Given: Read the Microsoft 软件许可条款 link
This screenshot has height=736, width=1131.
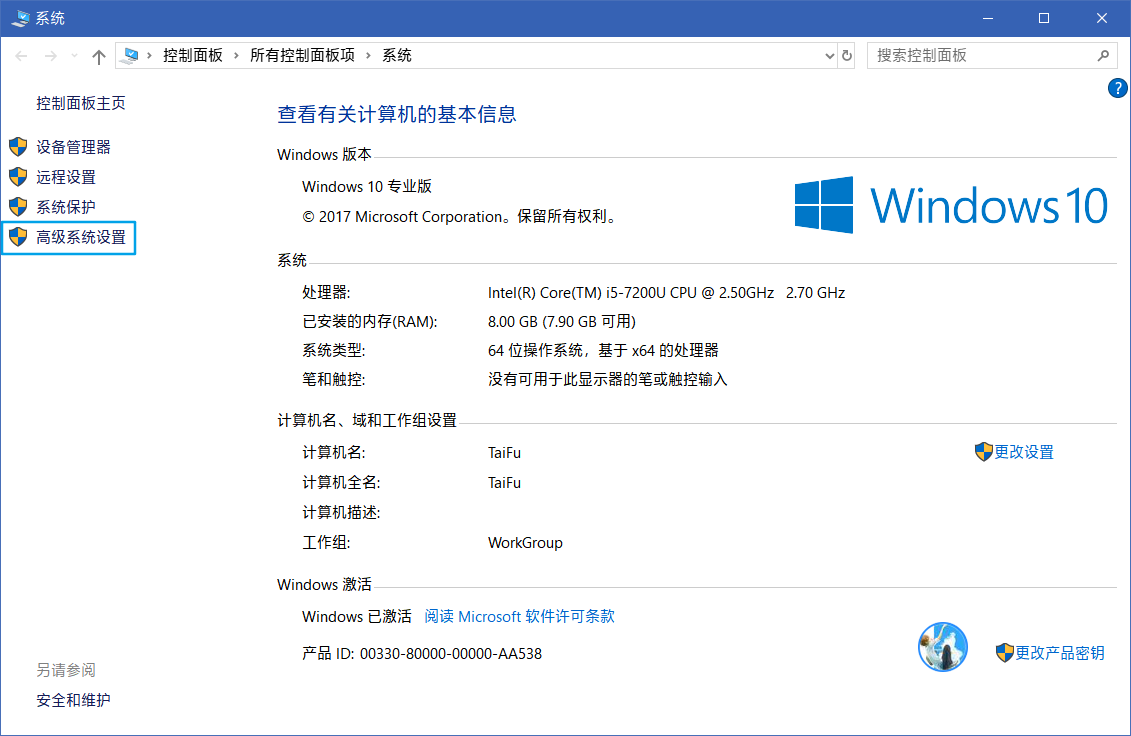Looking at the screenshot, I should (519, 616).
